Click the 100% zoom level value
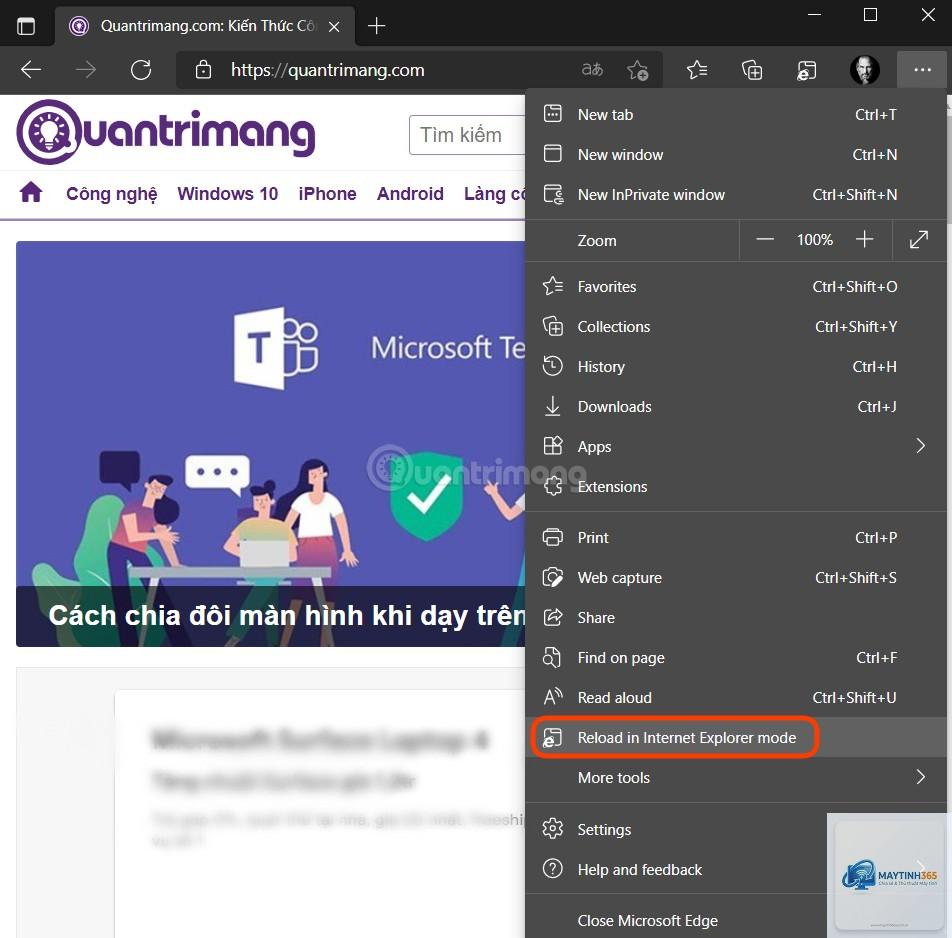The height and width of the screenshot is (938, 952). click(x=815, y=240)
